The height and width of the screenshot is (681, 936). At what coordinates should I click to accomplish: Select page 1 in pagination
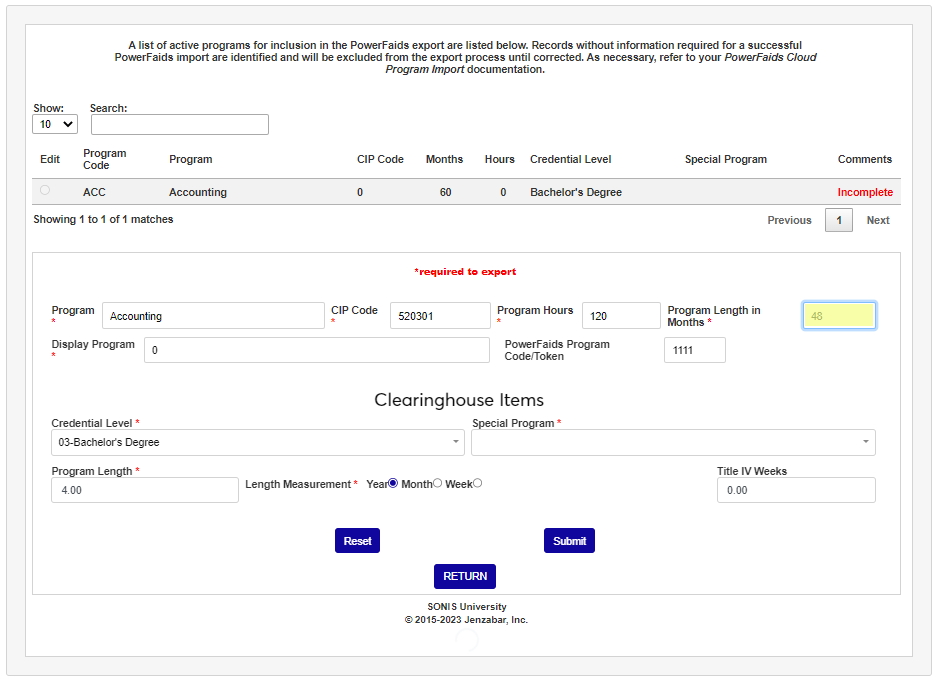pyautogui.click(x=838, y=220)
